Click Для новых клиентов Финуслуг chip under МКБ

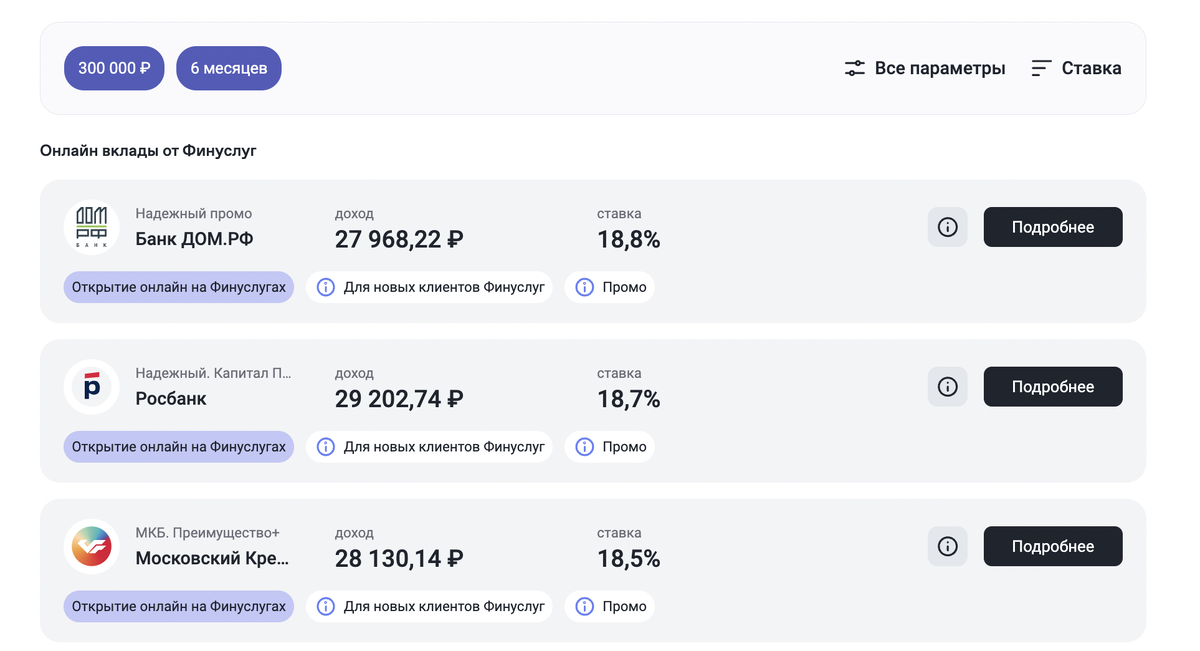pos(429,606)
